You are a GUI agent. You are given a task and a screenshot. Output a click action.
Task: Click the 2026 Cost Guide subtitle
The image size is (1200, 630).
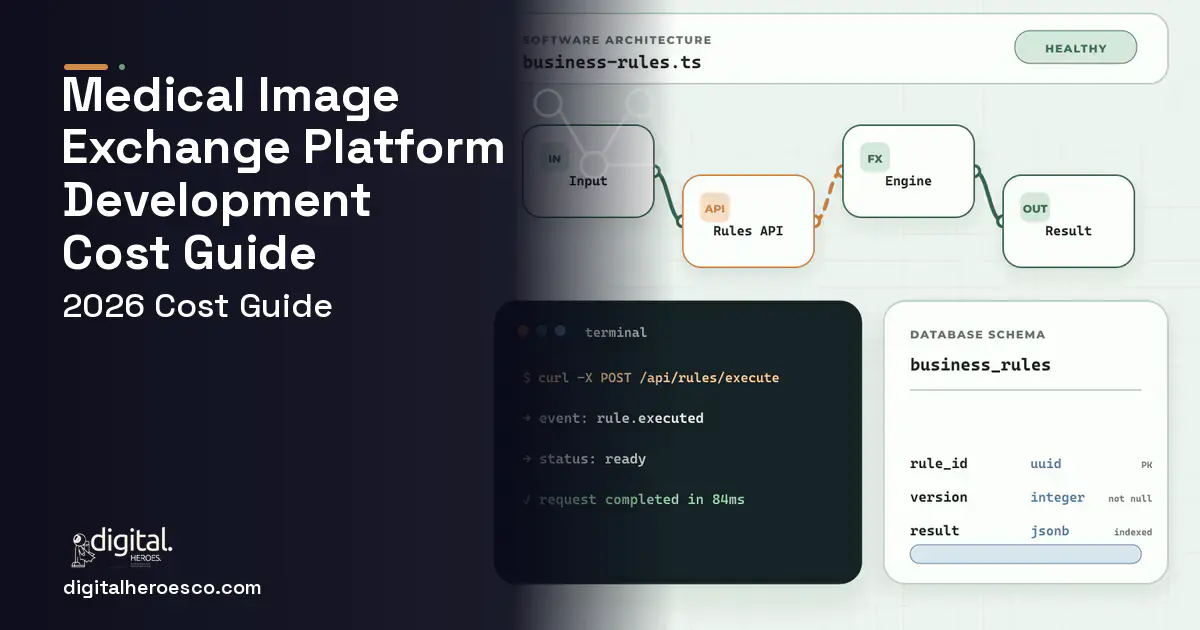(197, 306)
